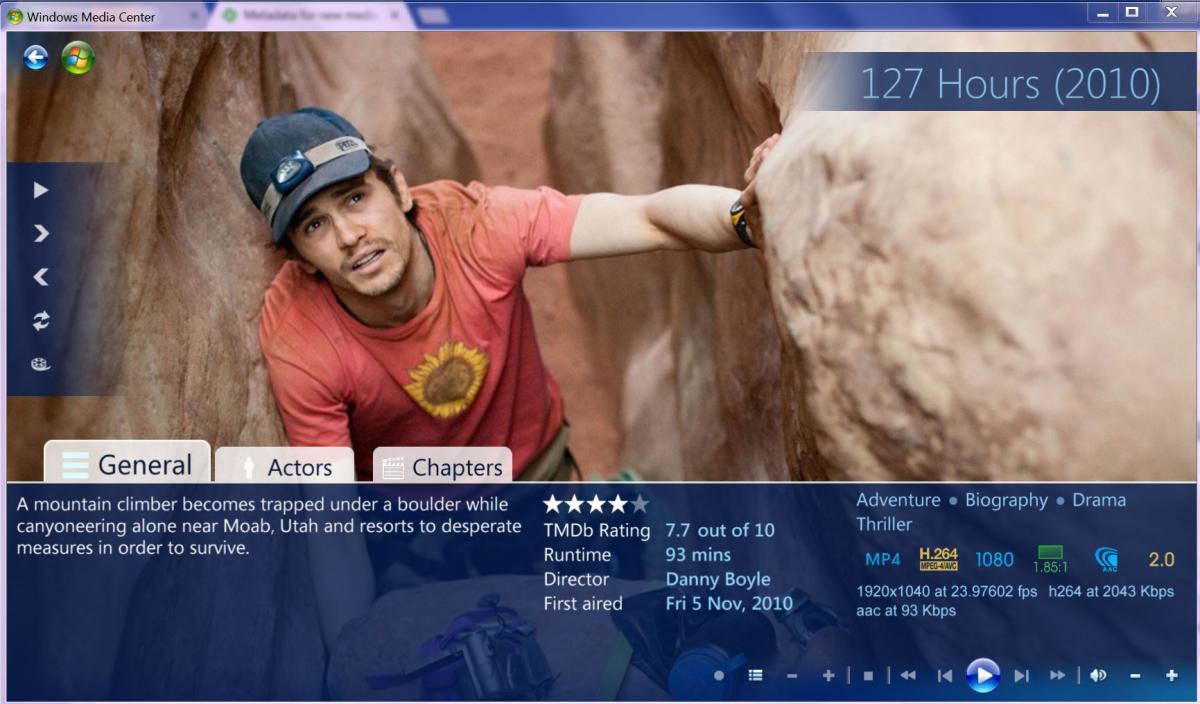The height and width of the screenshot is (704, 1200).
Task: Click 'h264 at 2043 Kbps' text
Action: pyautogui.click(x=1111, y=591)
